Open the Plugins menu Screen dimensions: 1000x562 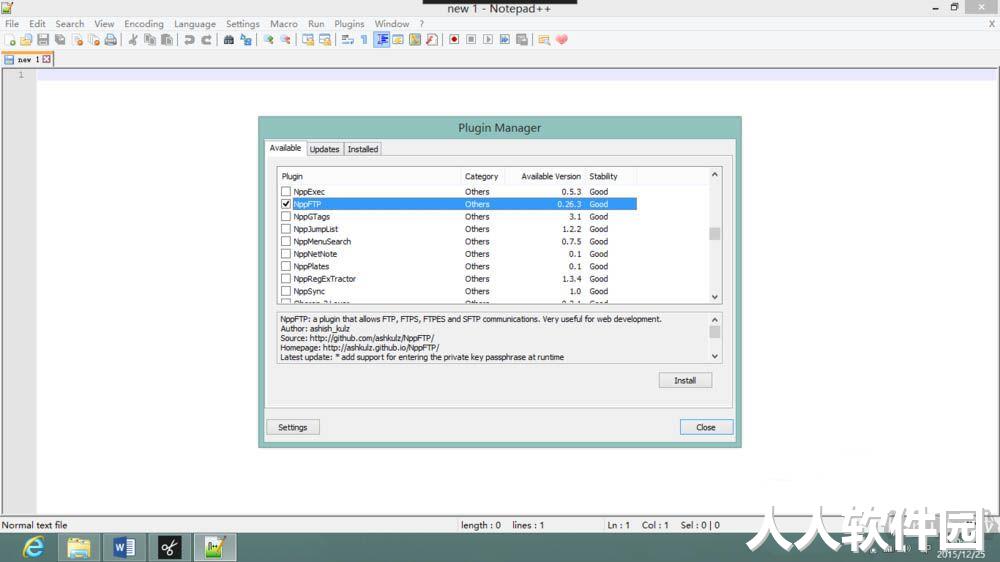349,24
